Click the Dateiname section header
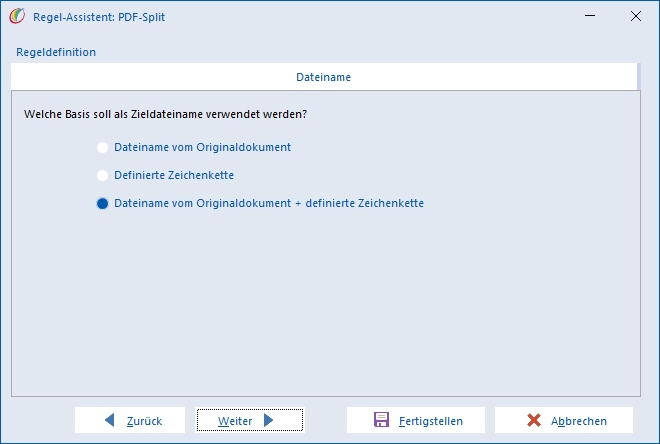 pos(324,77)
